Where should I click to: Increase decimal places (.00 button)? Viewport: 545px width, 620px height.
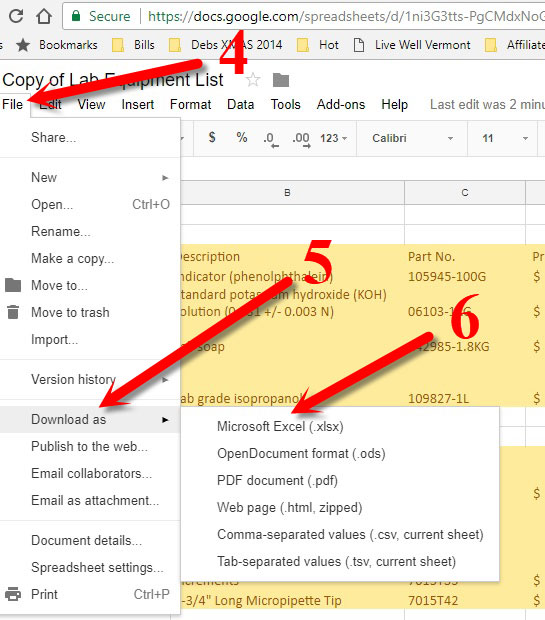[x=301, y=139]
